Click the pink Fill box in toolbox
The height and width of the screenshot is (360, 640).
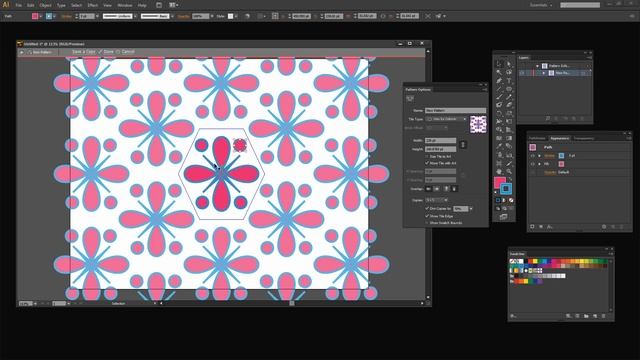(x=499, y=182)
